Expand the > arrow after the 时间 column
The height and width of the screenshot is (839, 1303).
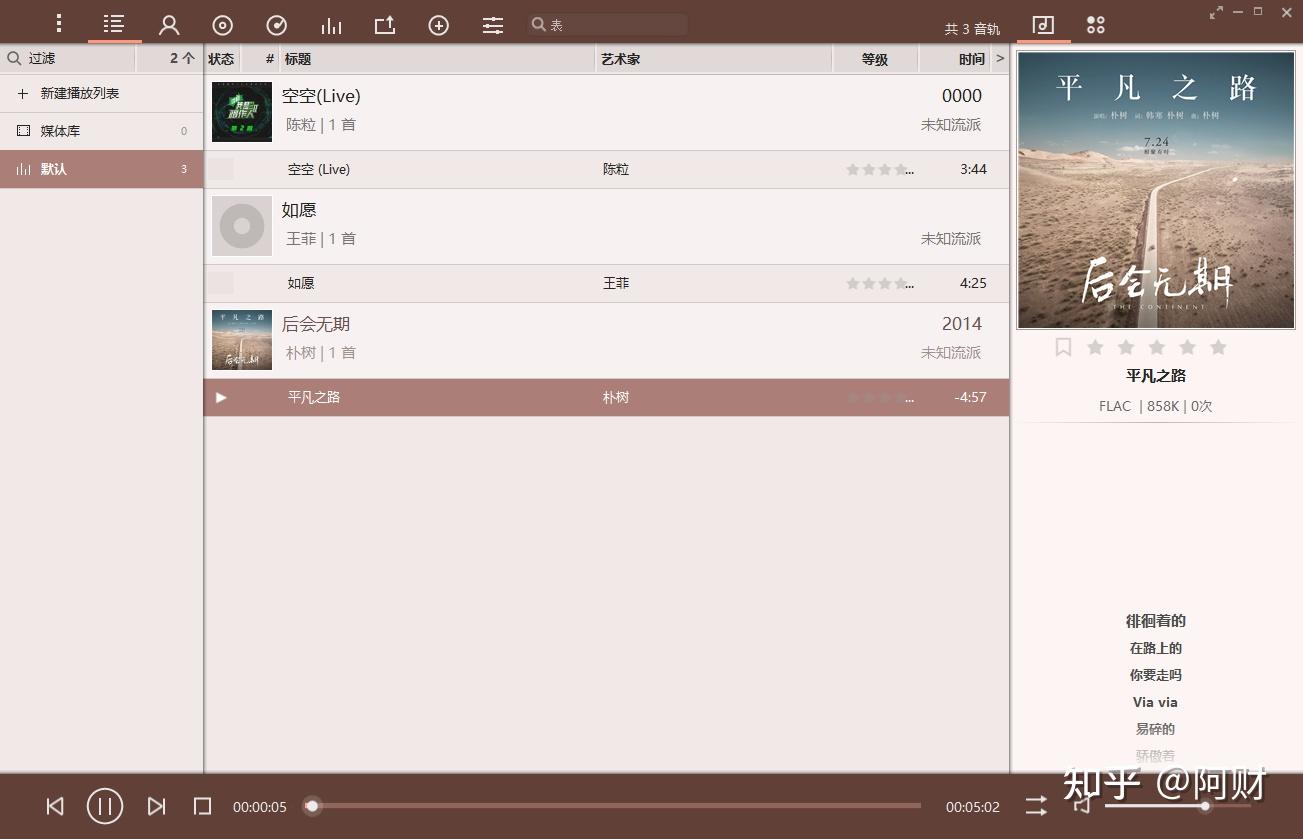tap(1000, 59)
